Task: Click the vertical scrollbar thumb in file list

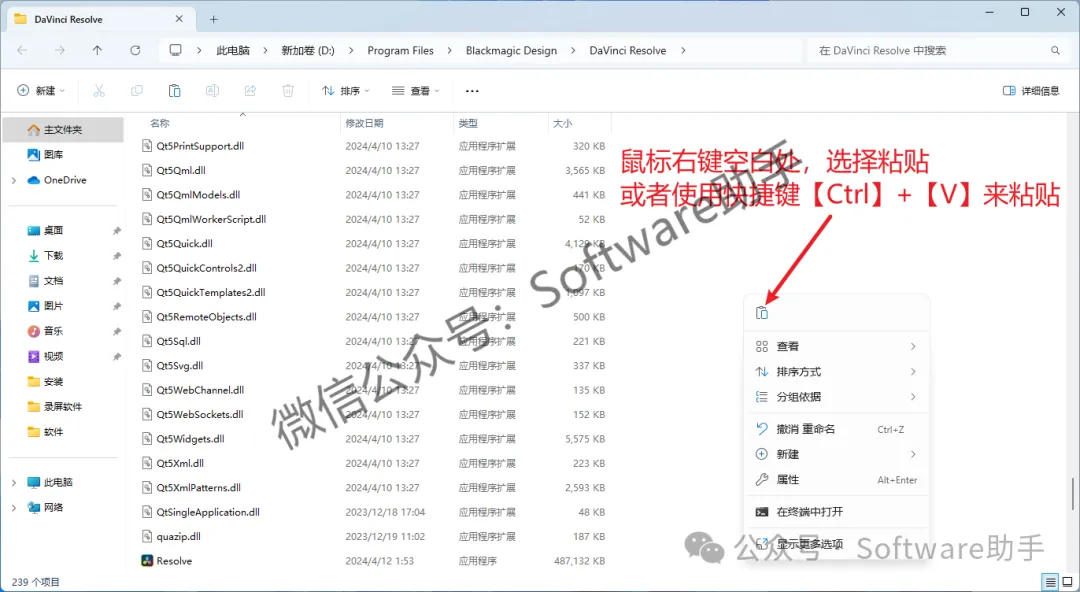Action: (1072, 495)
